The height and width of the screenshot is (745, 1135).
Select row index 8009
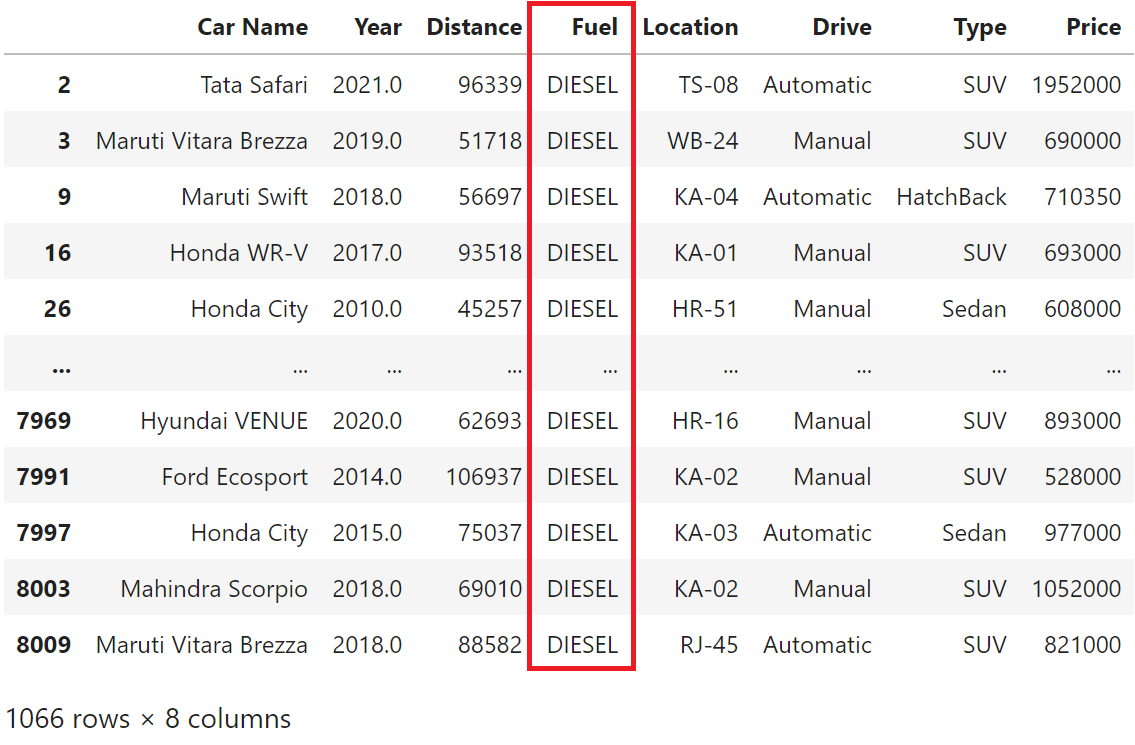[x=44, y=645]
